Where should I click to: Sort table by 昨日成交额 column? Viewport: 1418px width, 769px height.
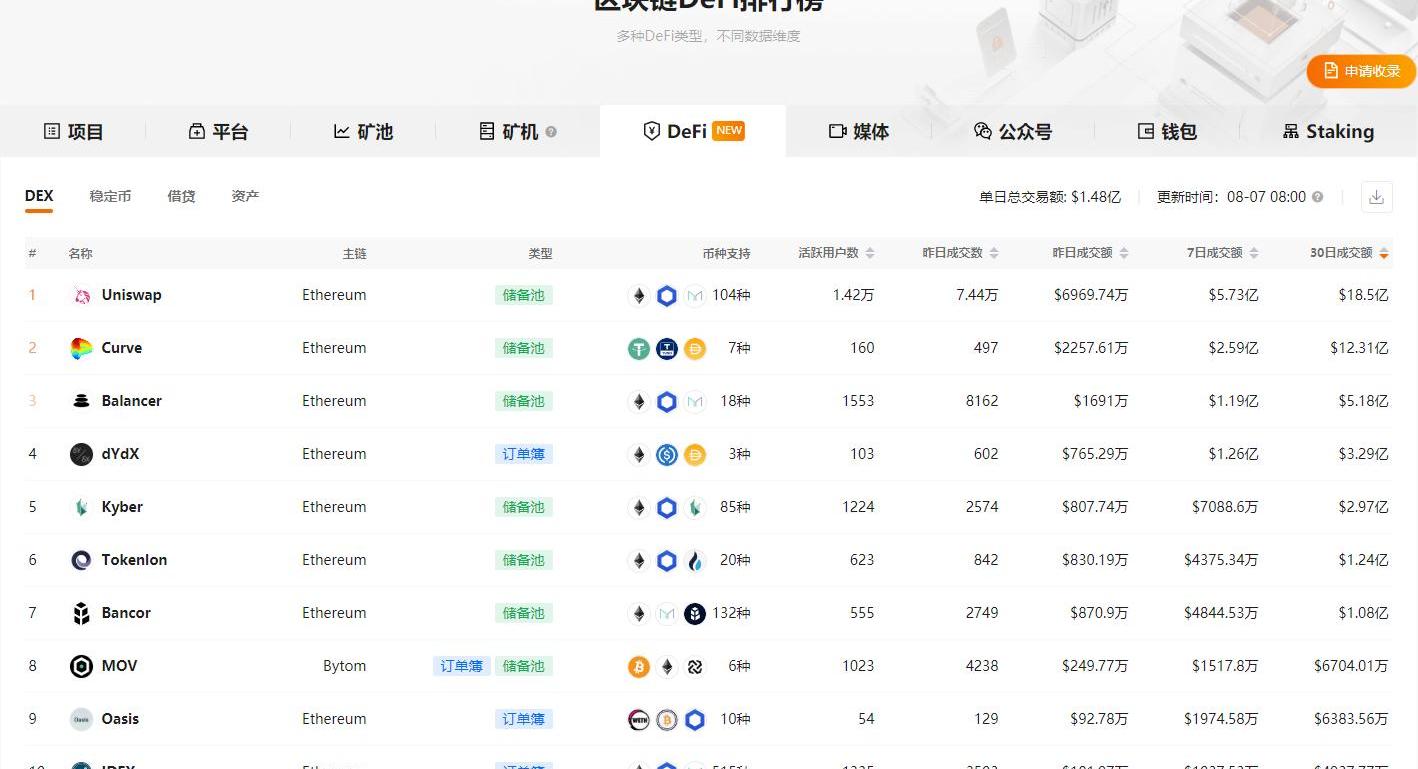click(1090, 253)
